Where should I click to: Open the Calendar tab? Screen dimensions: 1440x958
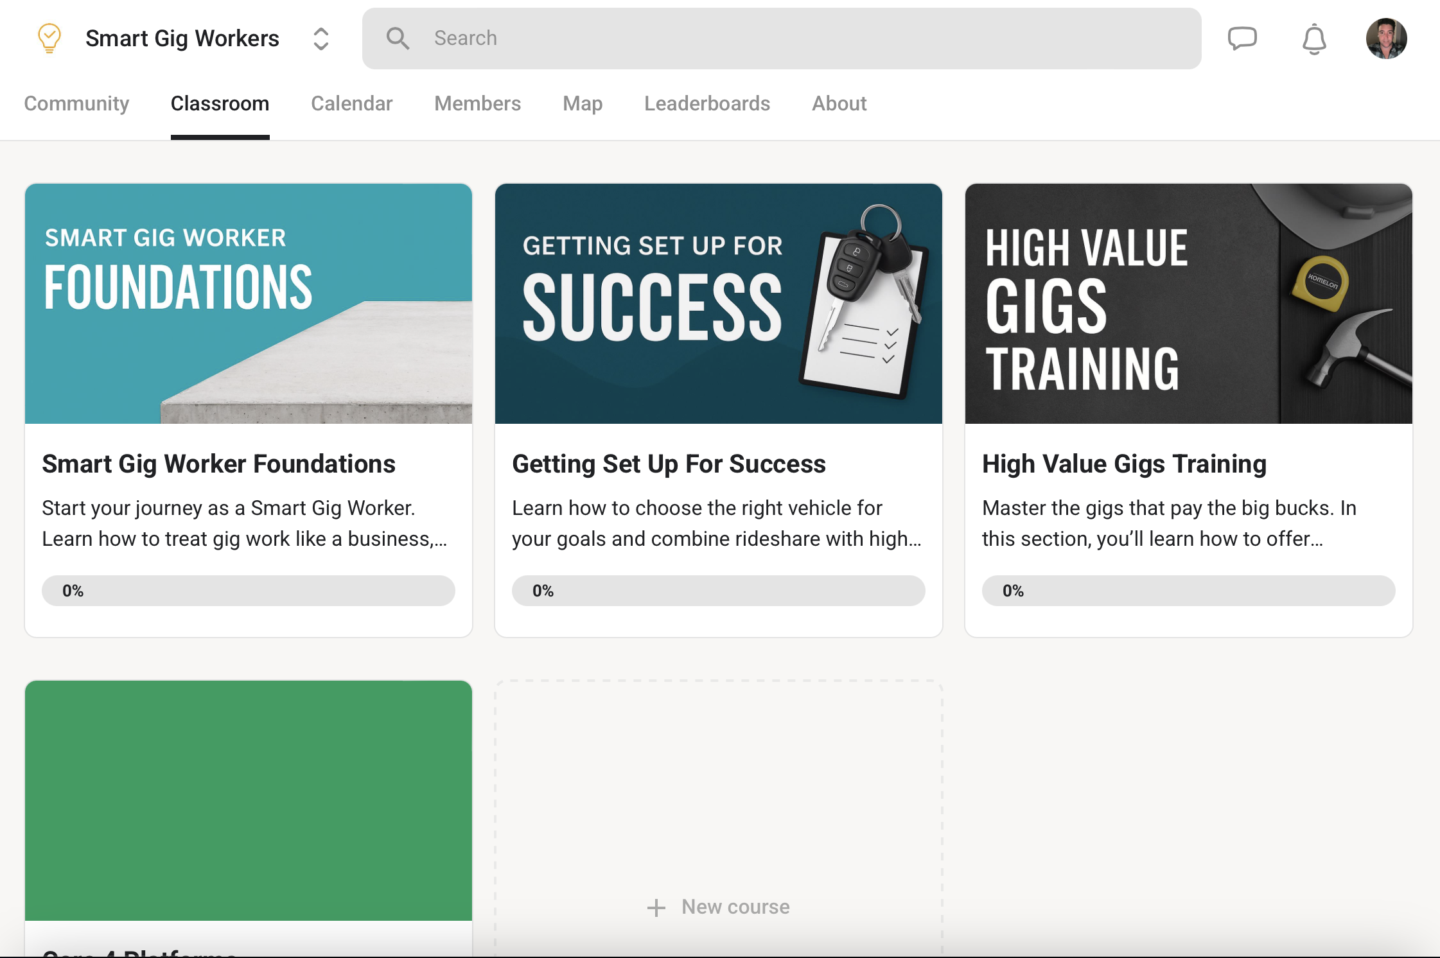[351, 103]
